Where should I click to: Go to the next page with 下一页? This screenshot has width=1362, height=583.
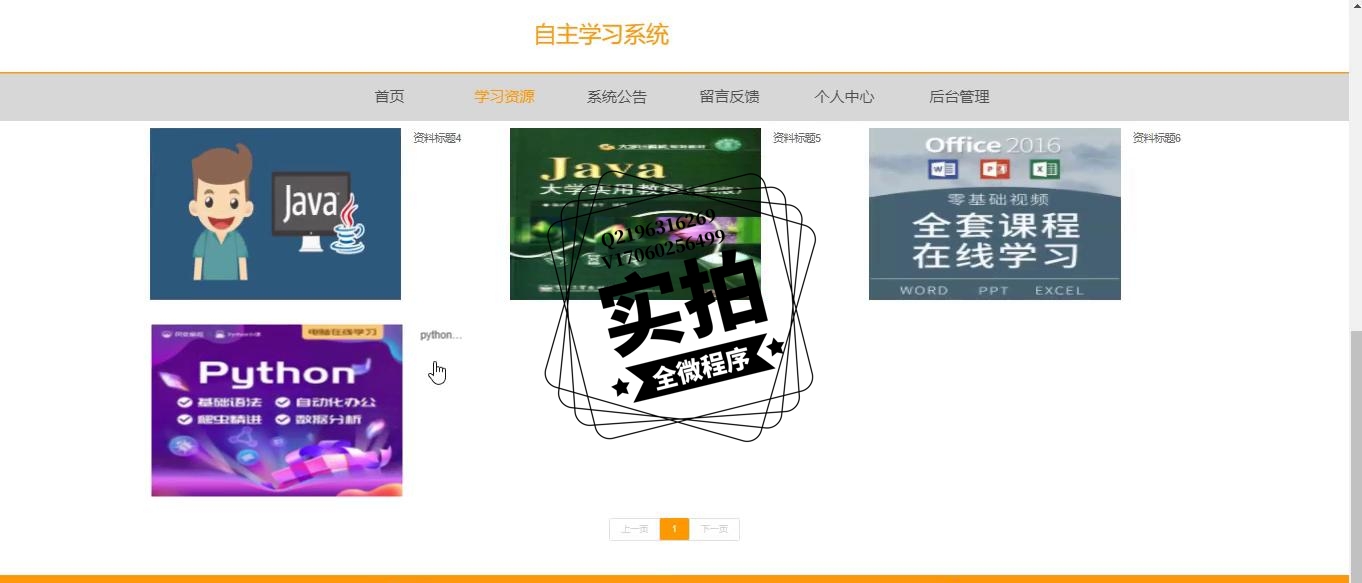714,529
